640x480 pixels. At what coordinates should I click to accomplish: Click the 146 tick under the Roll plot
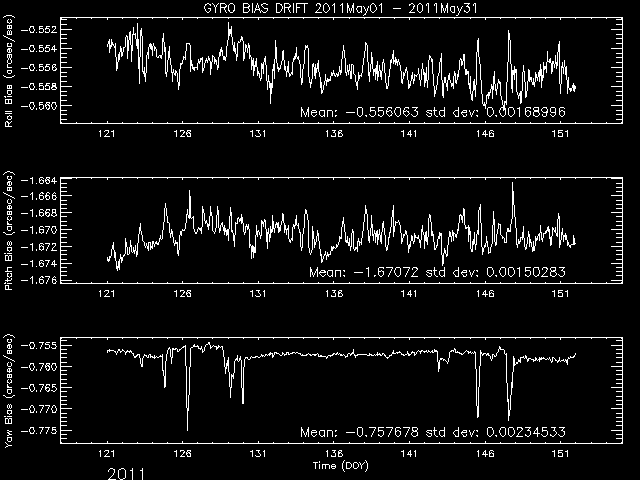[485, 133]
